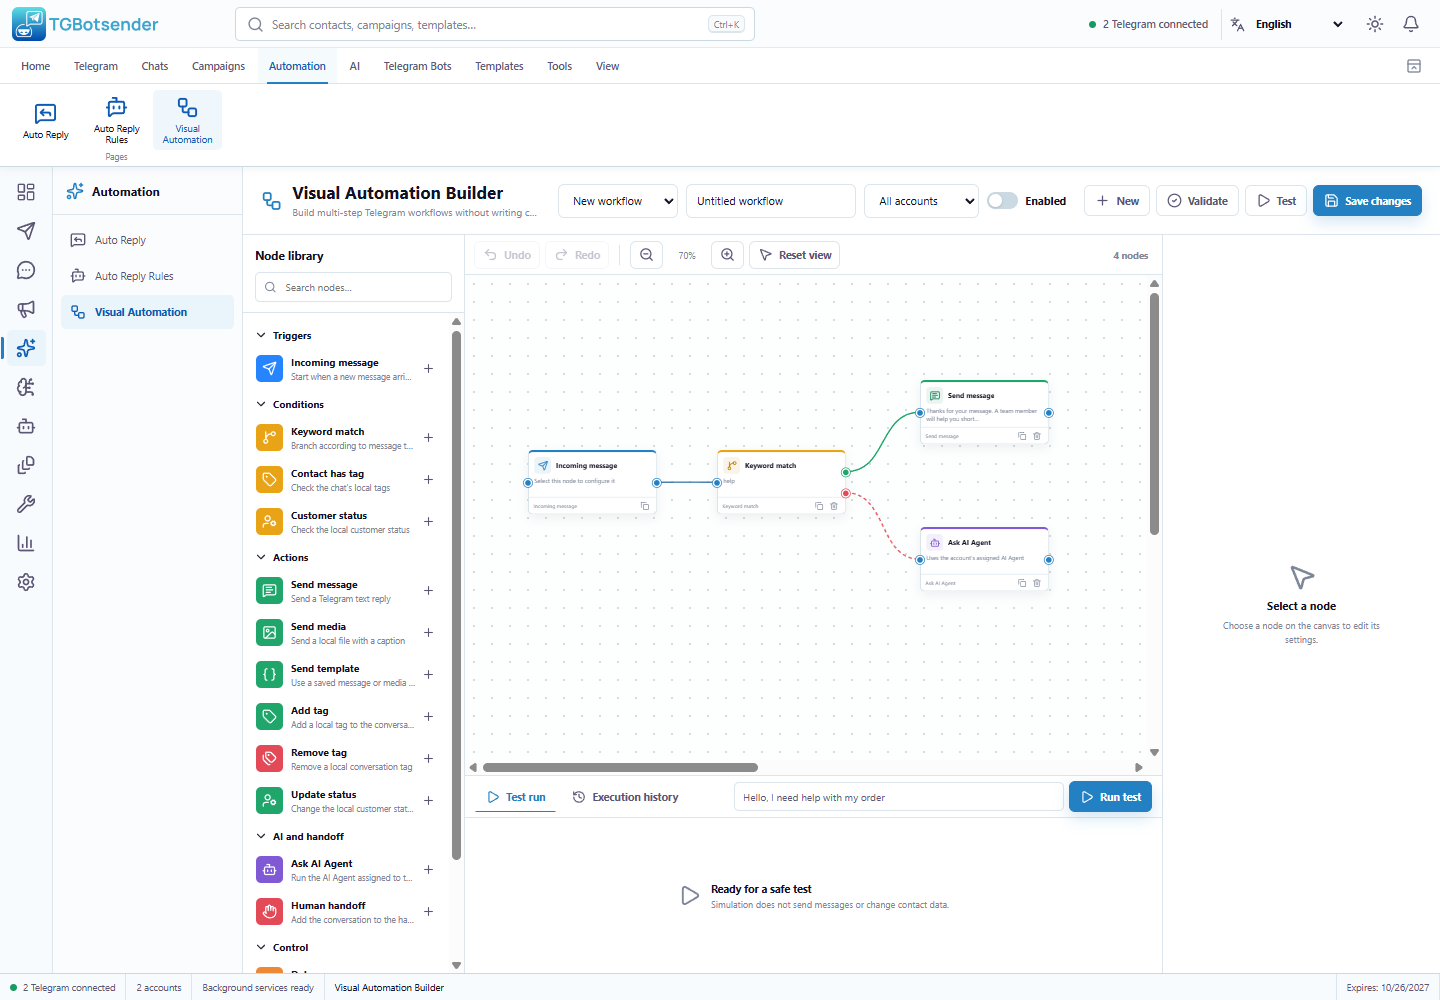Open Auto Reply Rules ribbon icon
1440x1000 pixels.
(117, 120)
